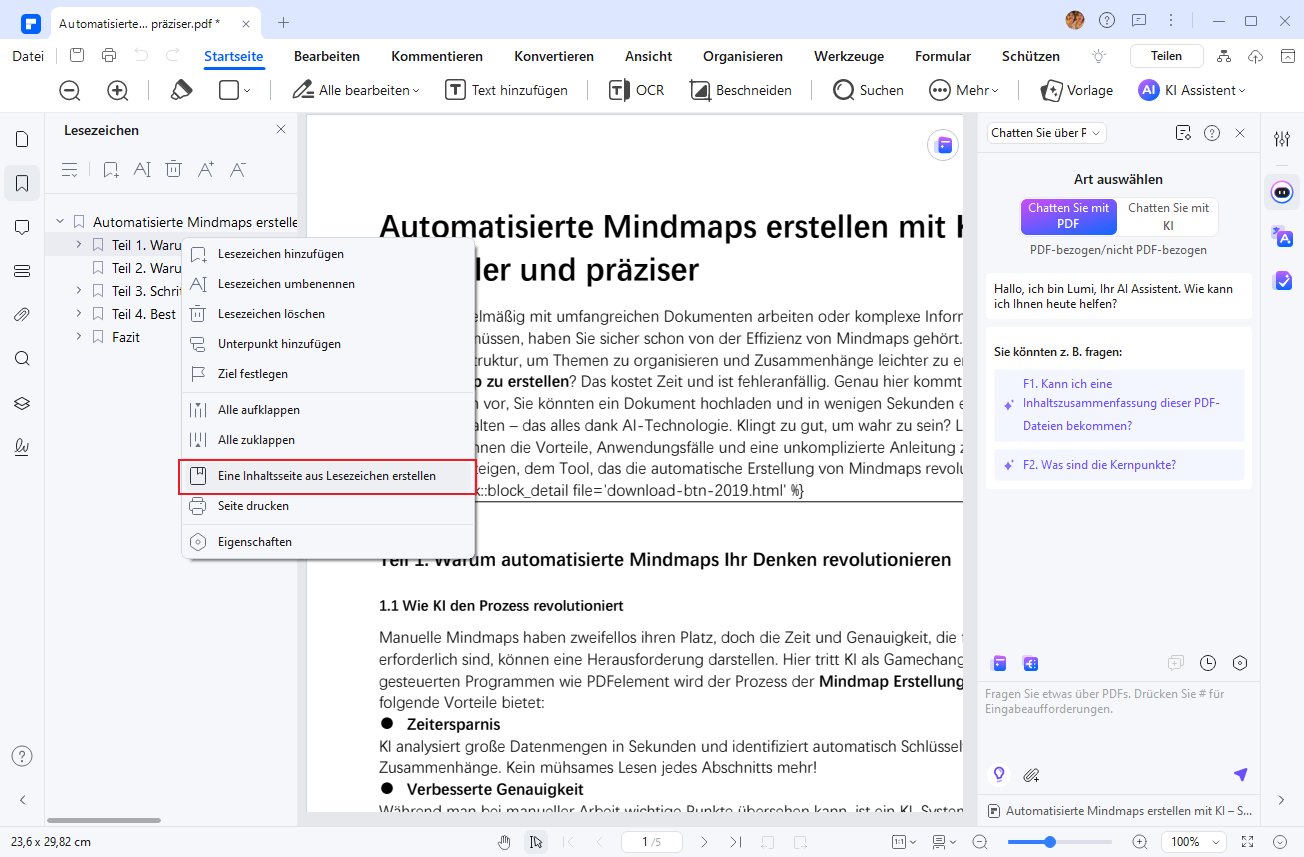Click the zoom in magnifier in toolbar

tap(118, 90)
